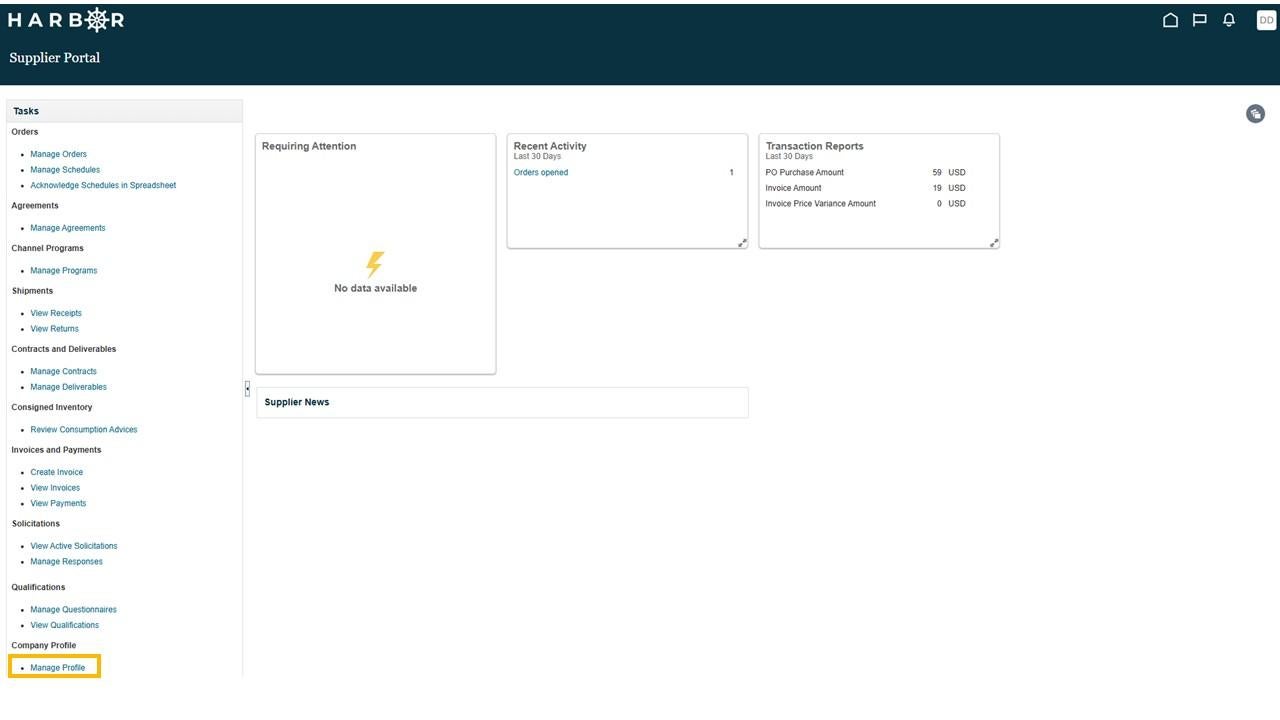The width and height of the screenshot is (1280, 720).
Task: Open View Returns link
Action: [x=54, y=329]
